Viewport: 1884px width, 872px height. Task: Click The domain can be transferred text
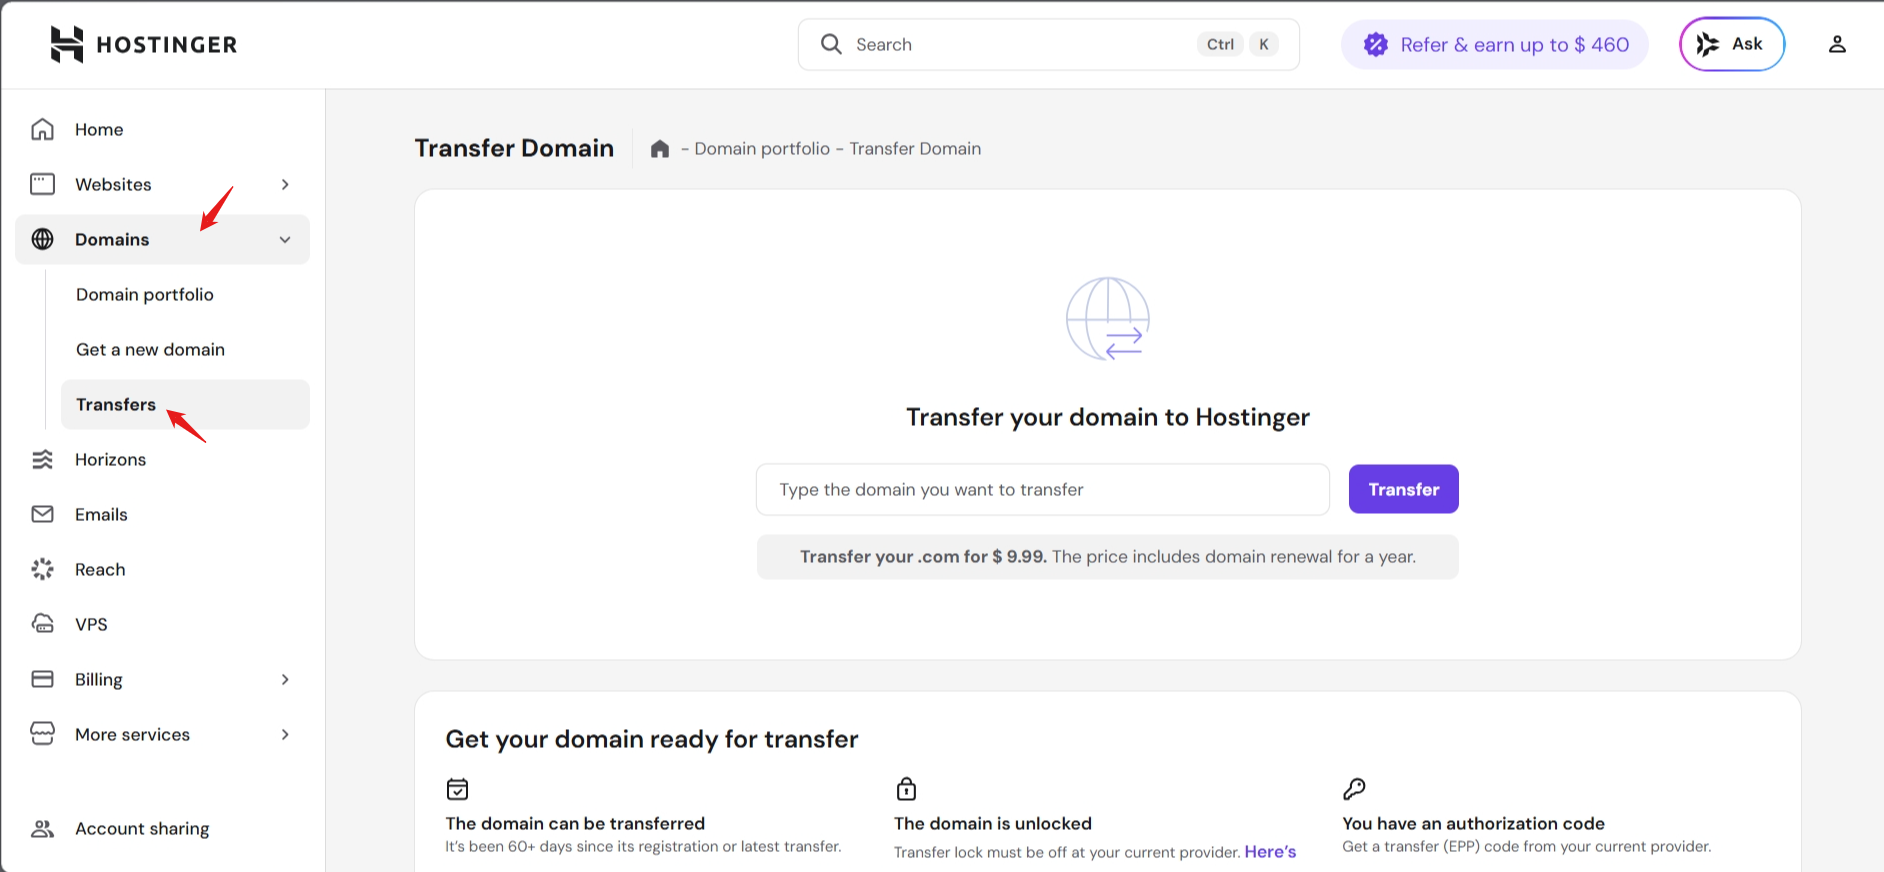tap(575, 823)
